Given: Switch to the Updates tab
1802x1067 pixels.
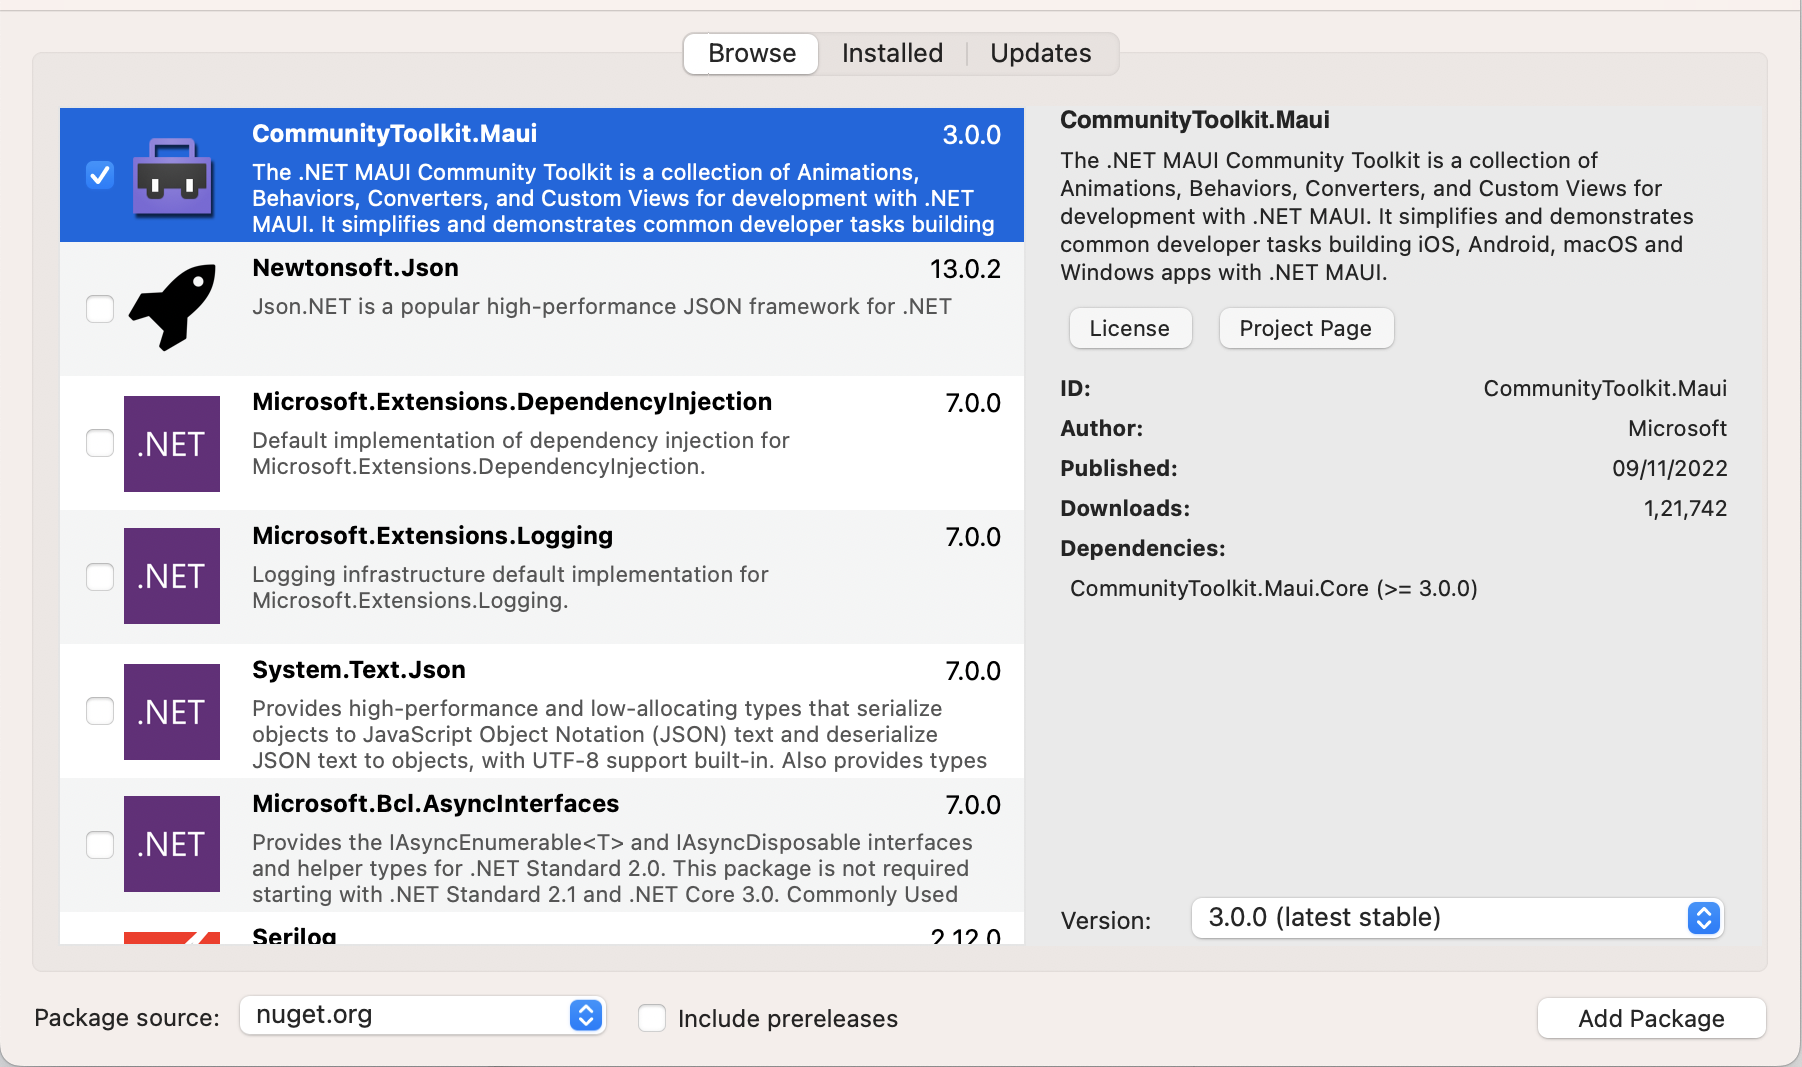Looking at the screenshot, I should pyautogui.click(x=1040, y=53).
